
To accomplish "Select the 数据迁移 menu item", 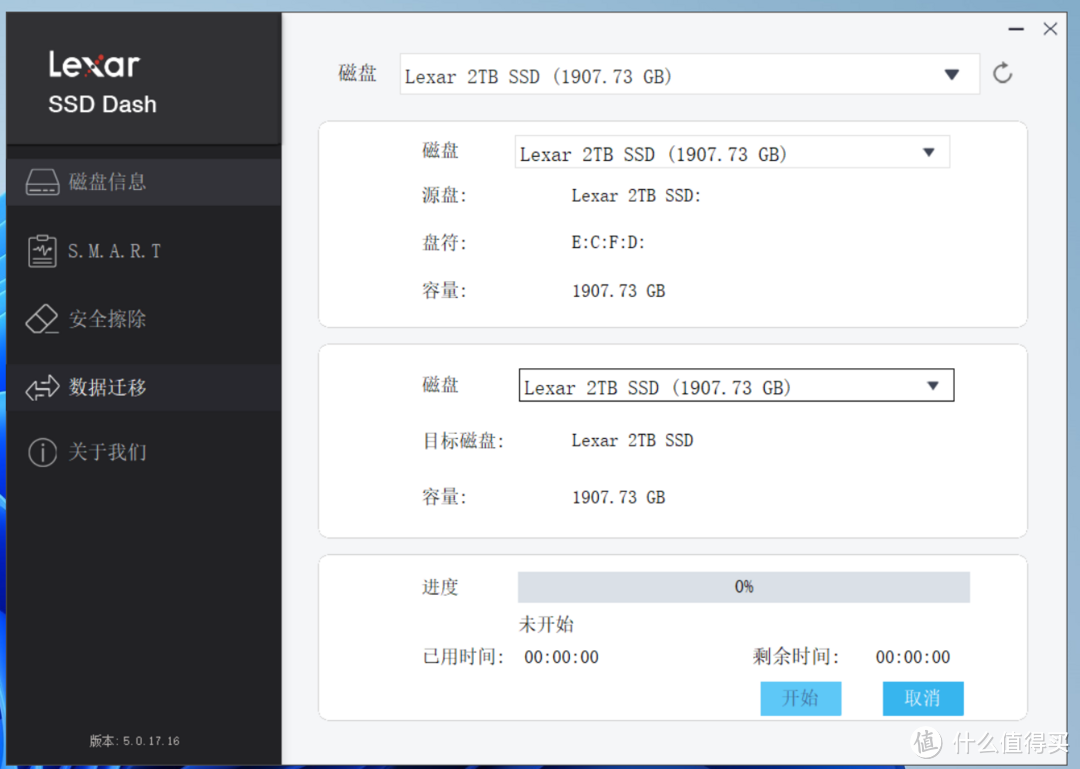I will coord(144,387).
